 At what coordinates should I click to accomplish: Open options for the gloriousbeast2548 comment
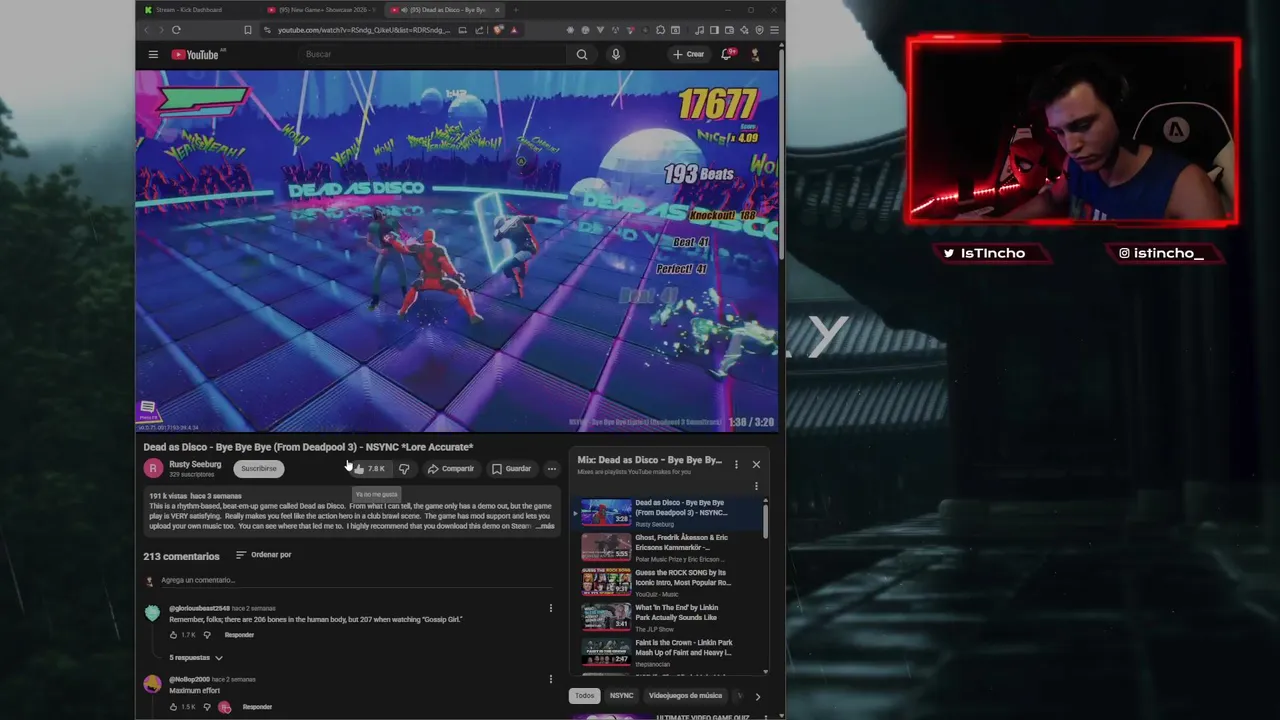(550, 608)
